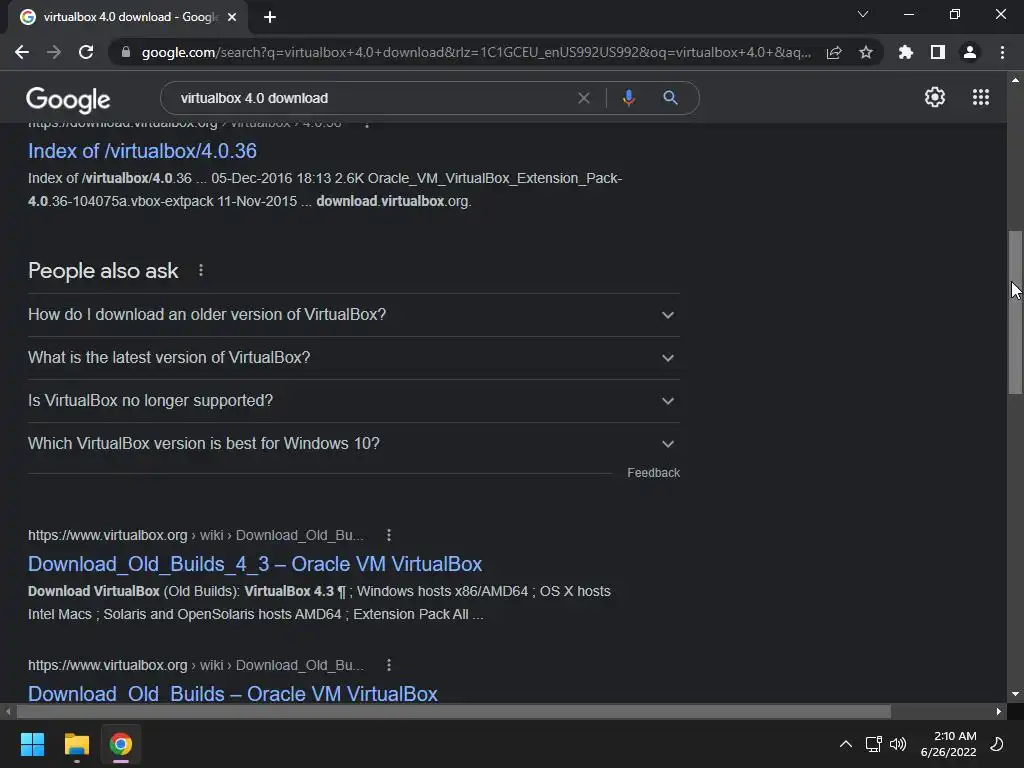The width and height of the screenshot is (1024, 768).
Task: Show hidden system tray icons
Action: 846,744
